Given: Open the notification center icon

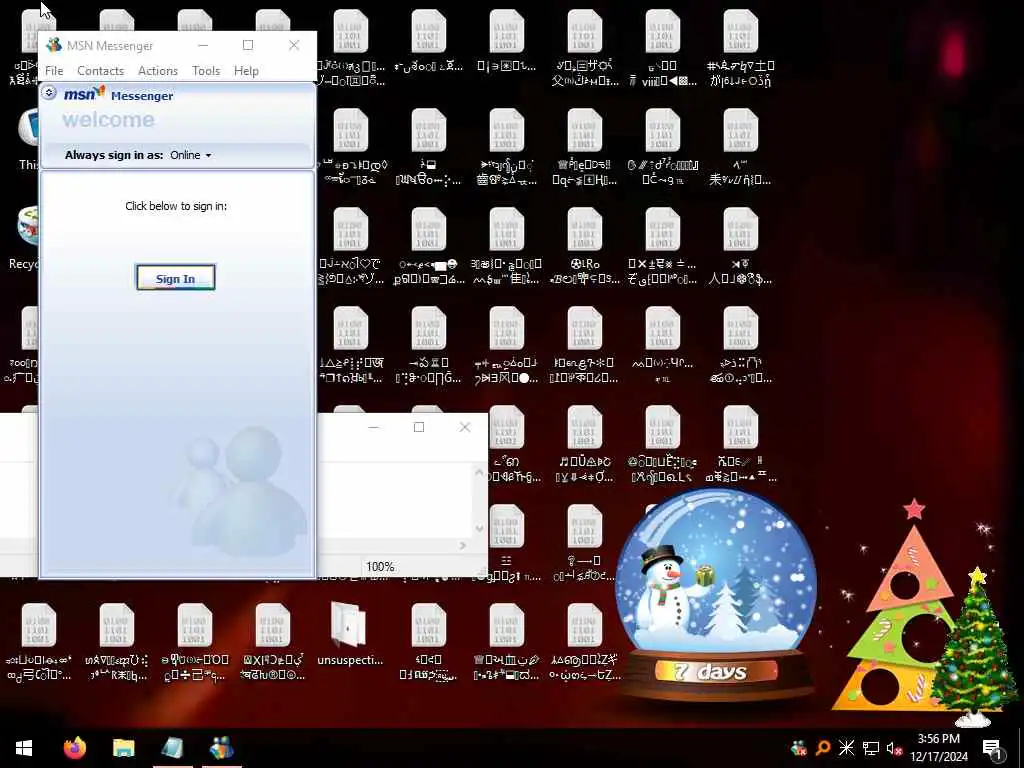Looking at the screenshot, I should coord(993,748).
